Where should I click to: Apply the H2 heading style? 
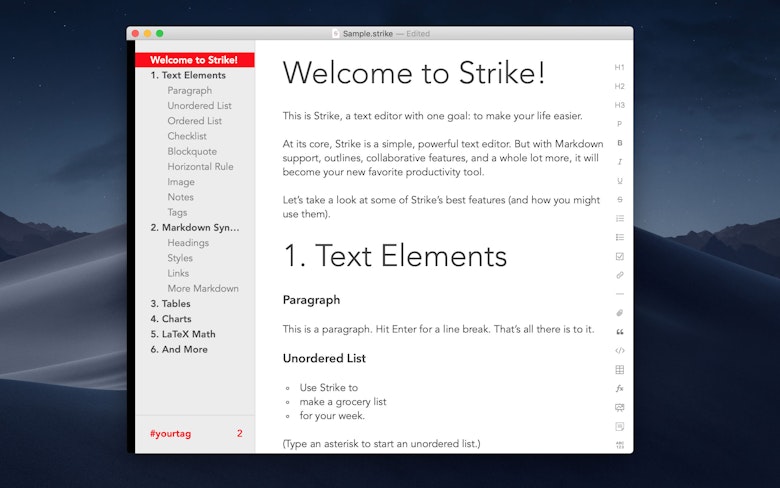pyautogui.click(x=619, y=86)
